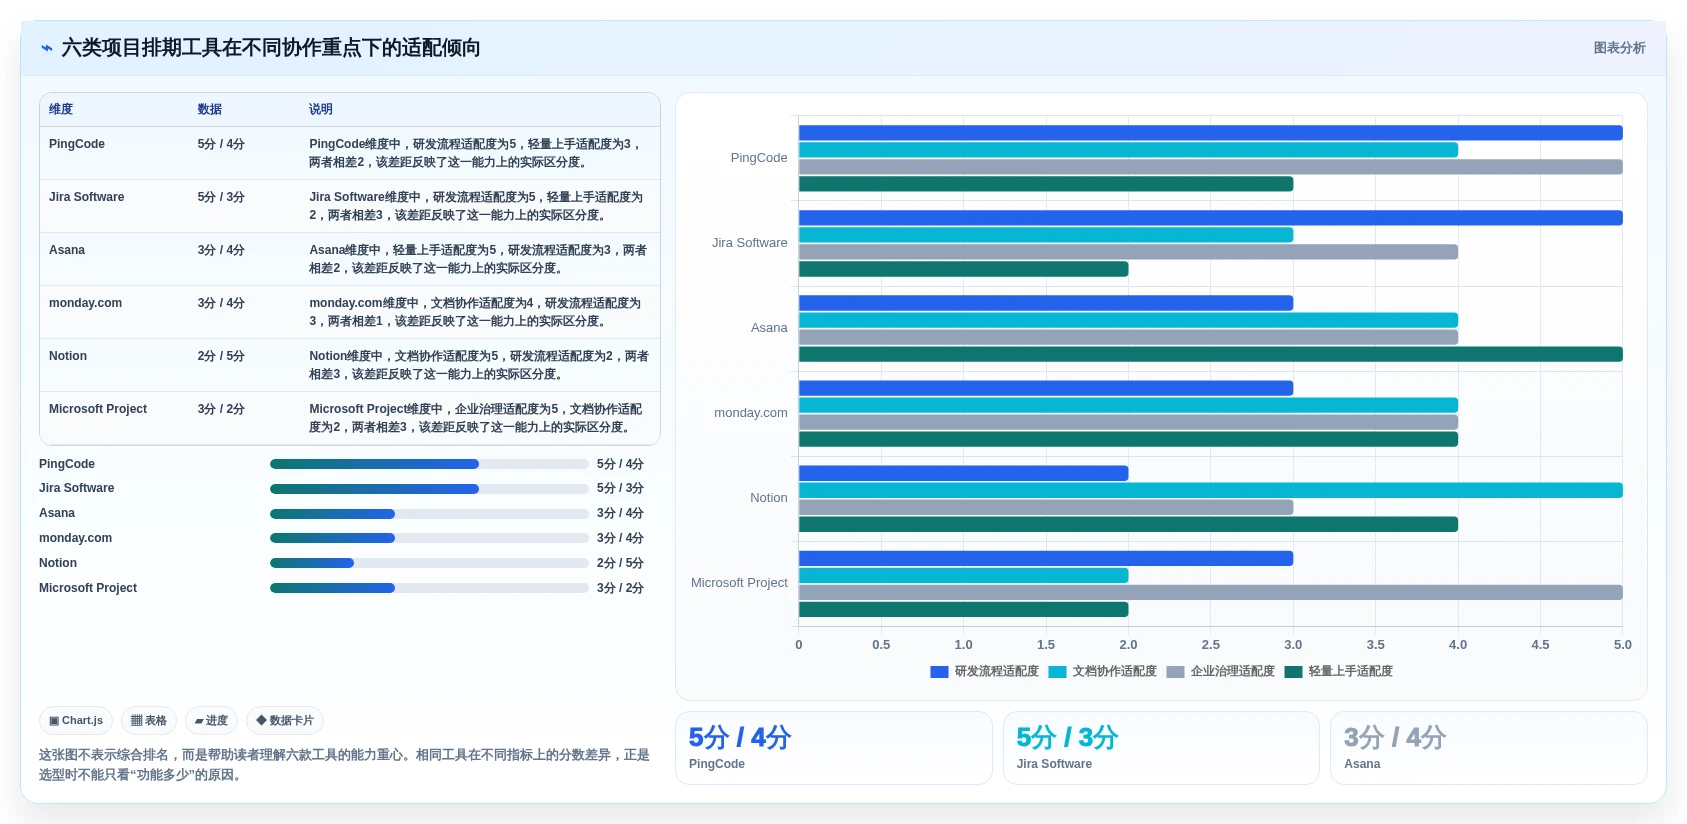Click the footnote paragraph starting 这张图不表示综合排名

coord(344,765)
